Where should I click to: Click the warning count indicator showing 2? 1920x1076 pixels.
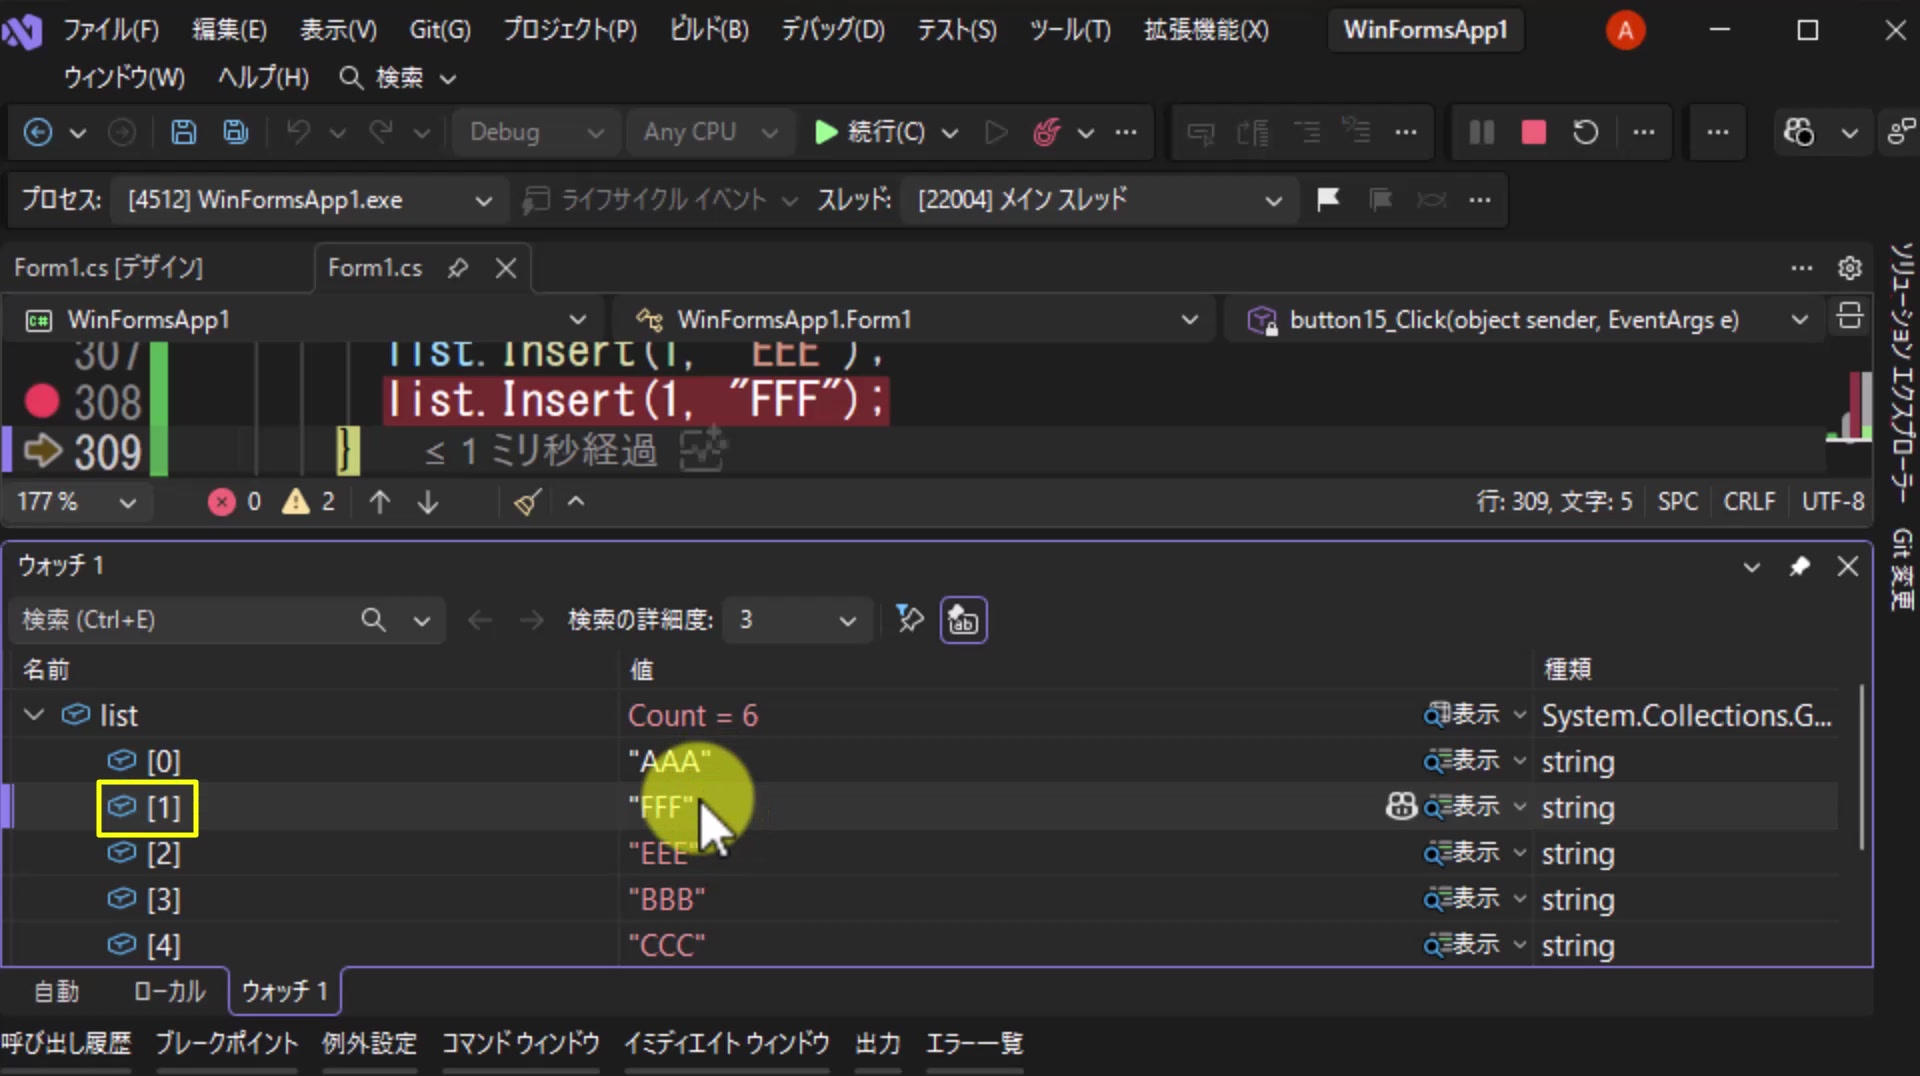coord(309,502)
